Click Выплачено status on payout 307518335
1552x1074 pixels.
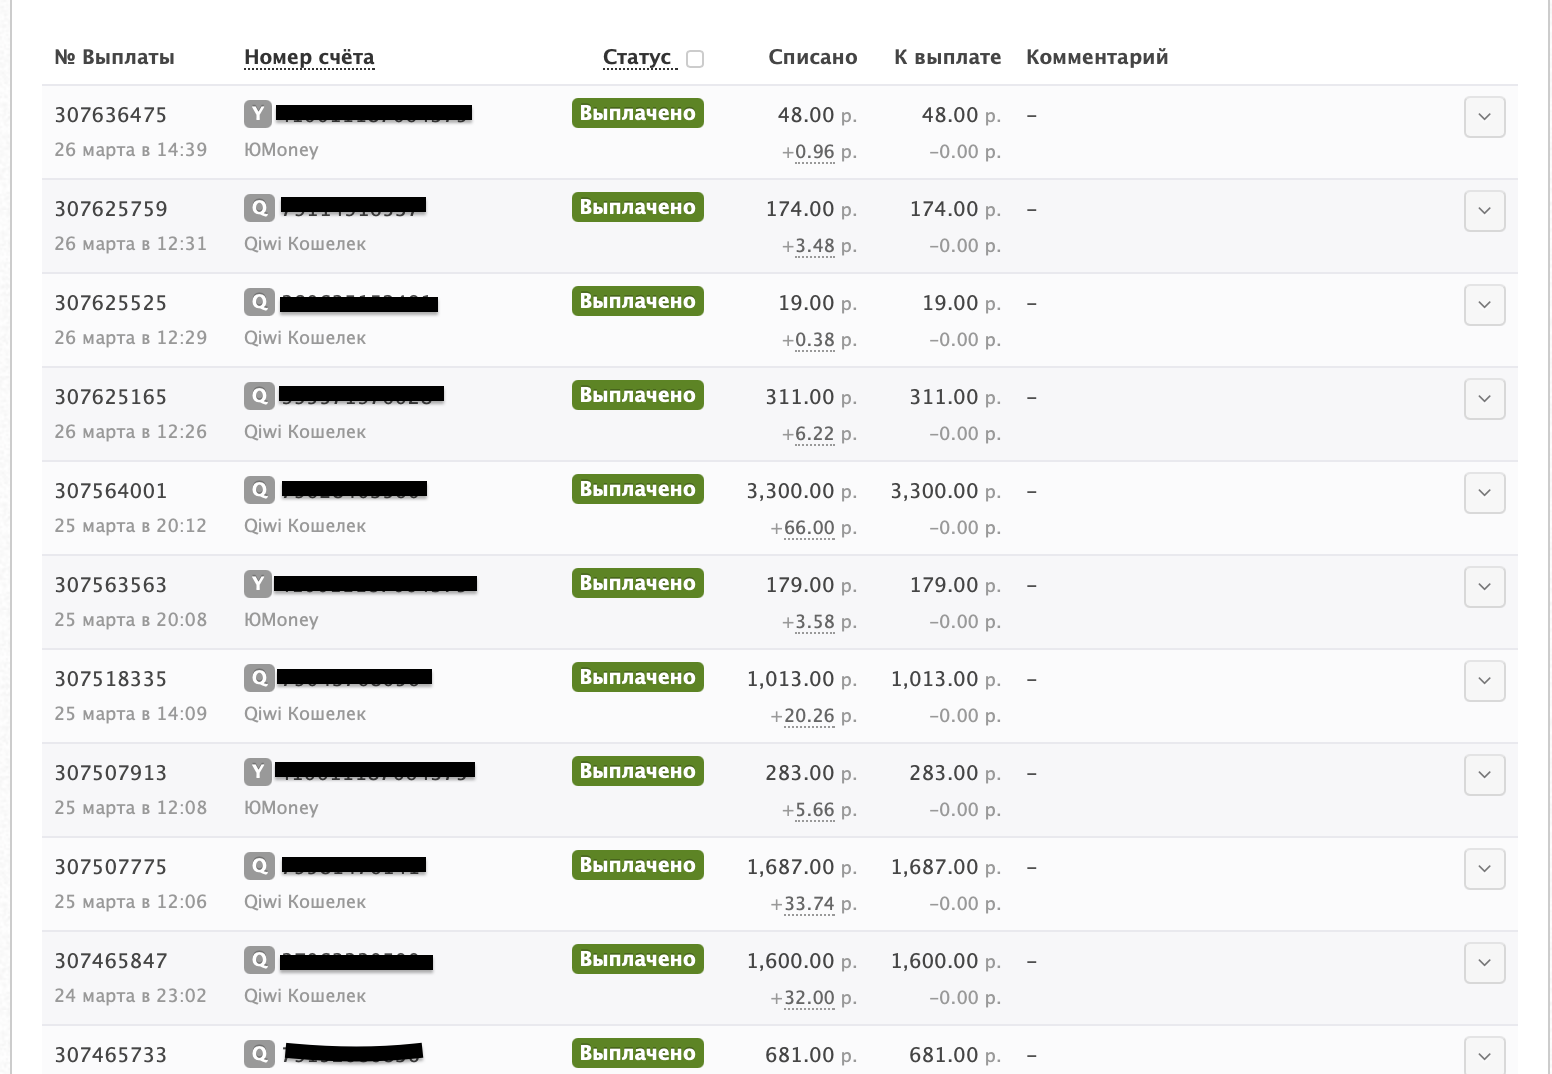[x=637, y=677]
